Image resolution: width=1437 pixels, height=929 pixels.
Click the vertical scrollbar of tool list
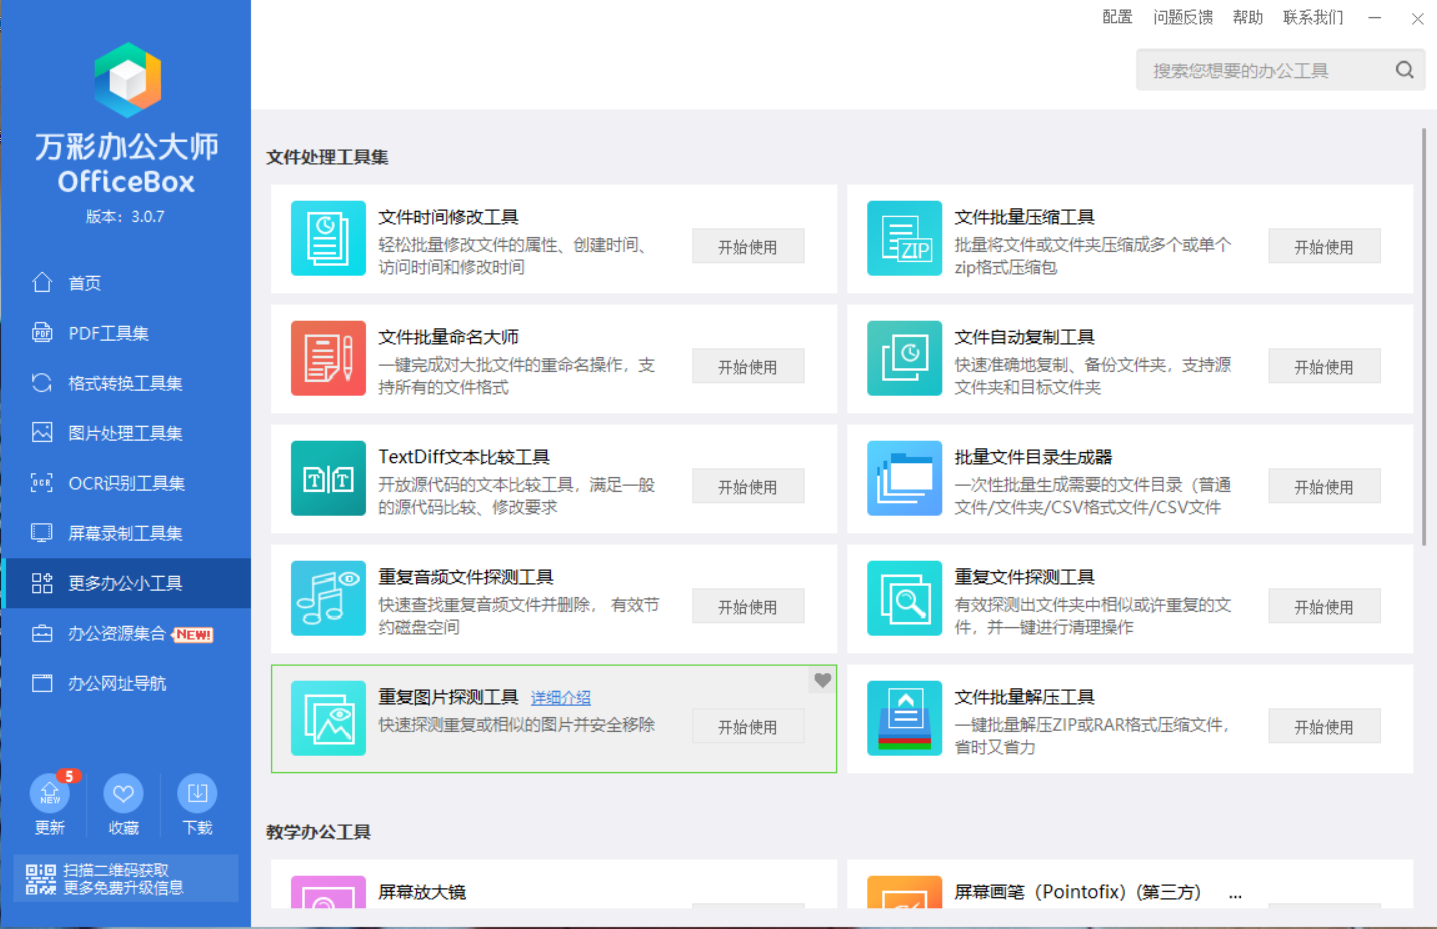tap(1424, 337)
